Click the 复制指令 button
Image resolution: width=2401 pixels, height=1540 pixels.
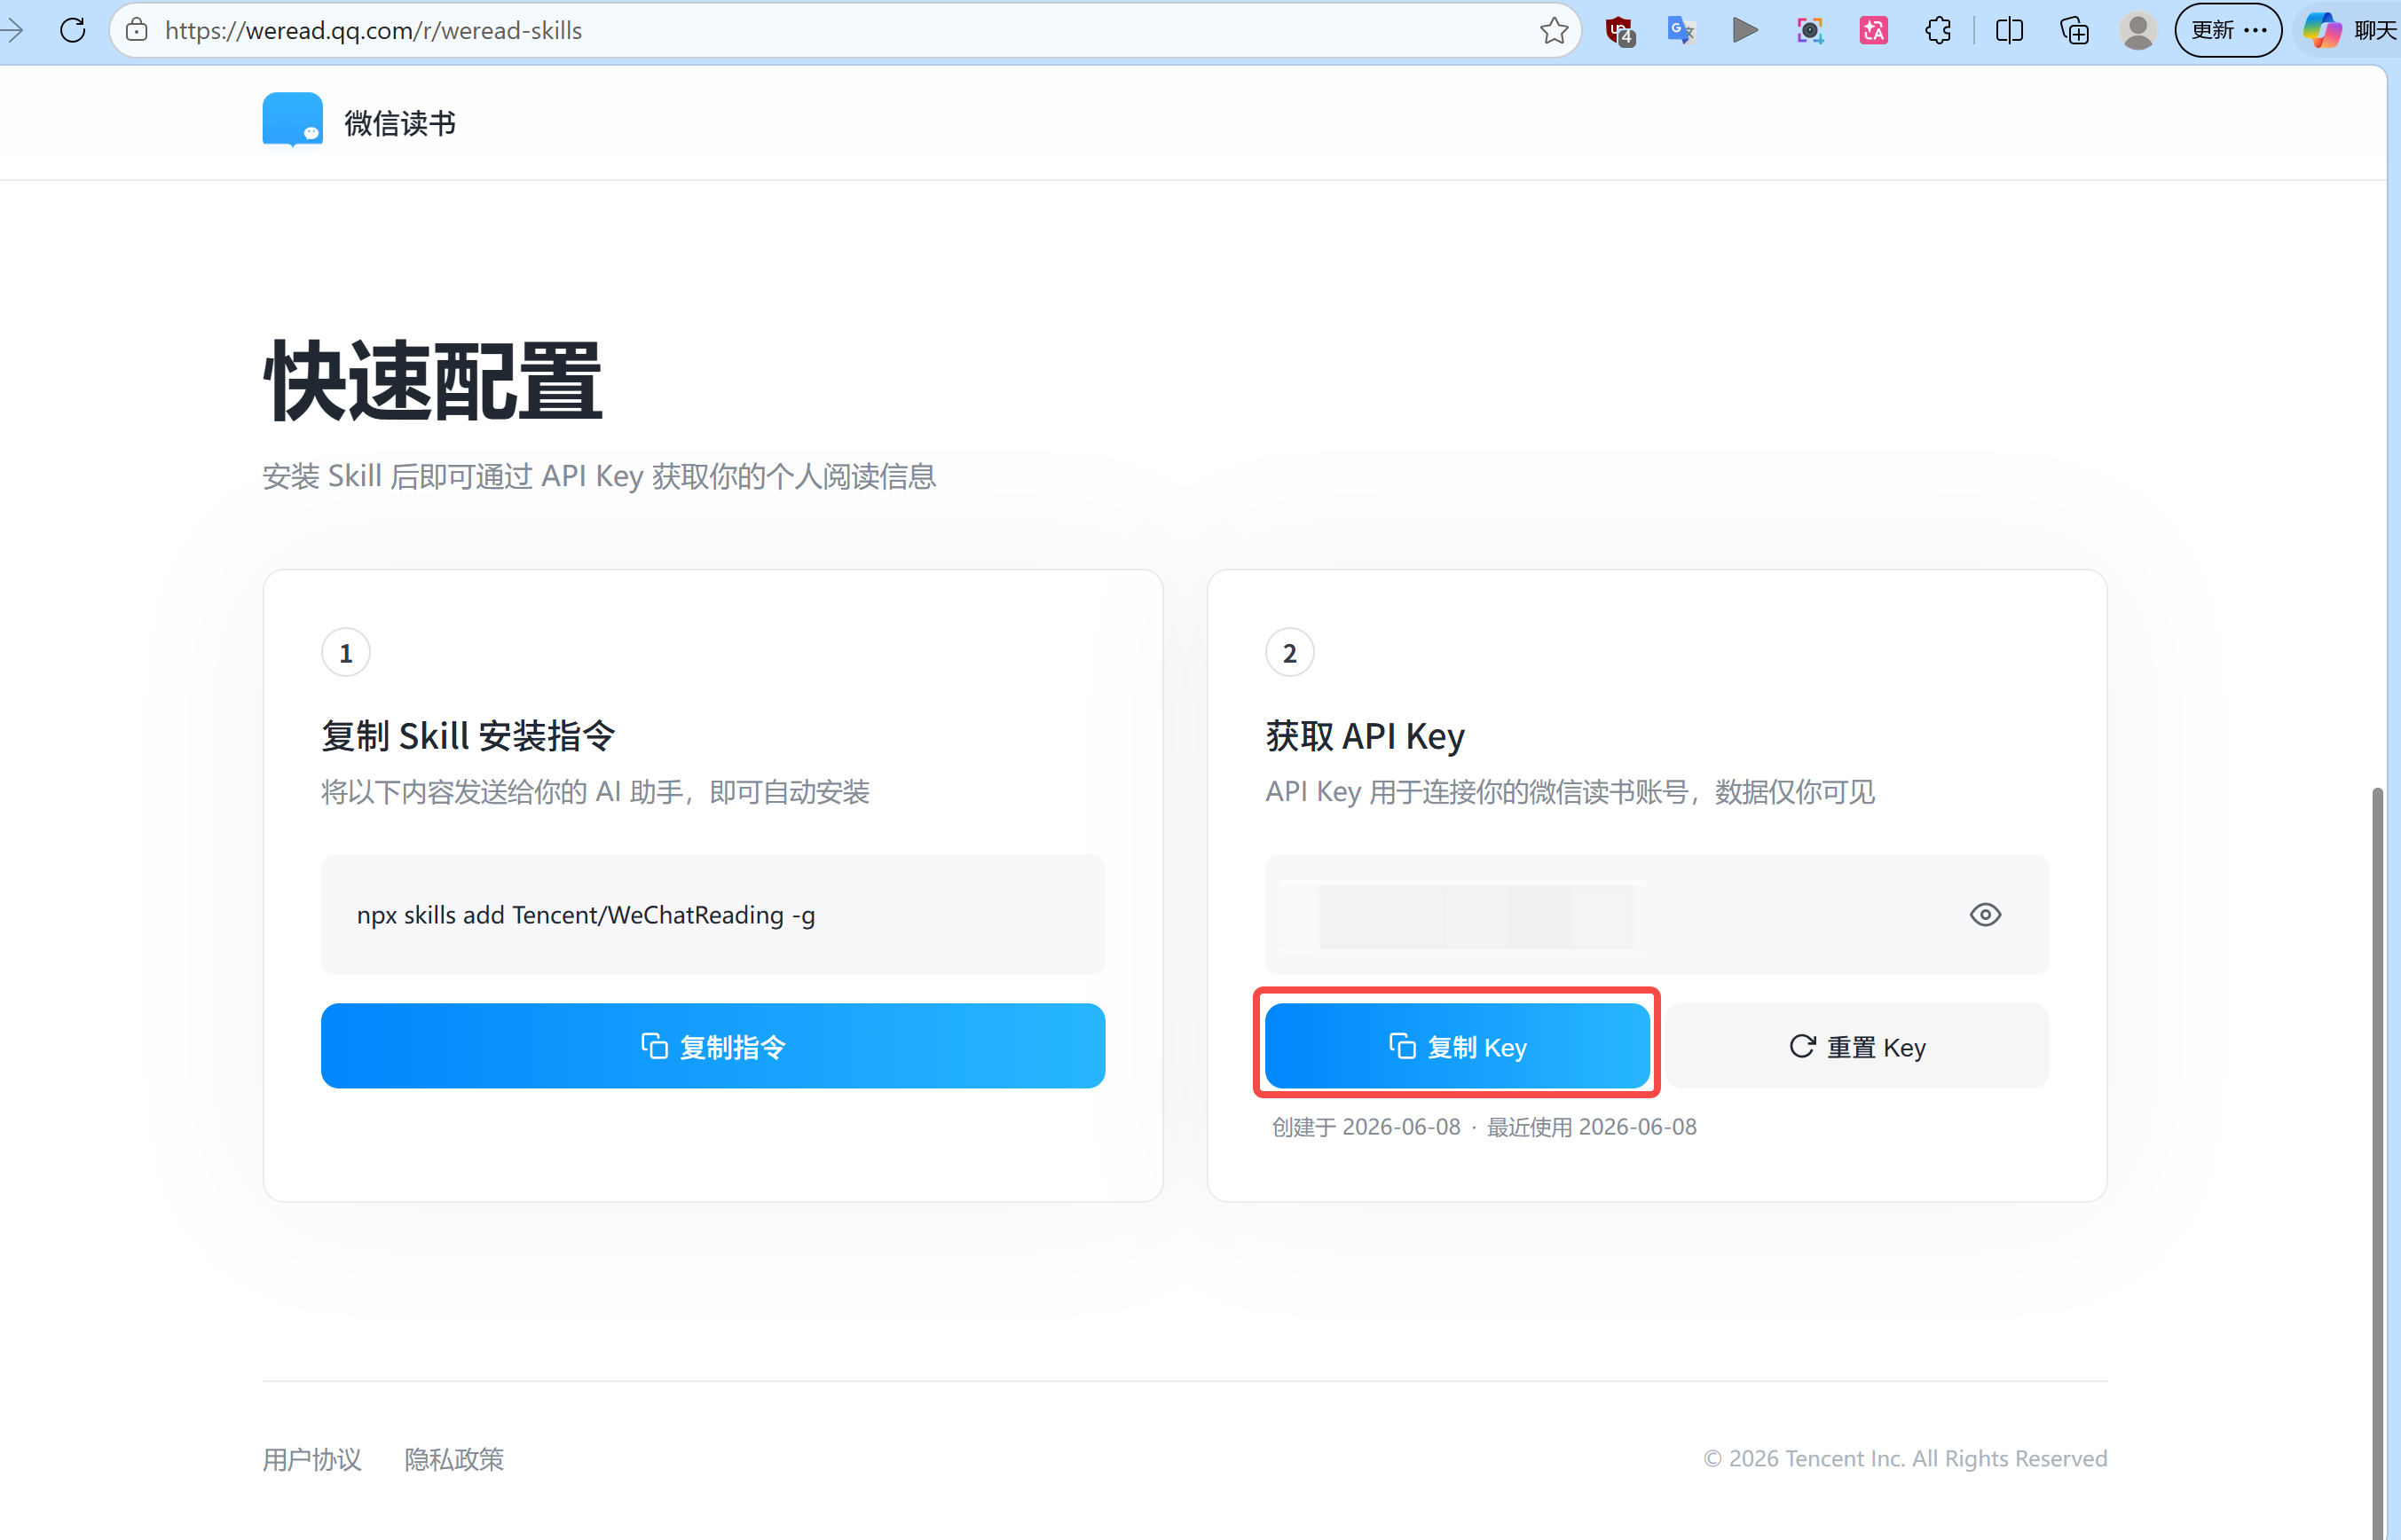(713, 1046)
